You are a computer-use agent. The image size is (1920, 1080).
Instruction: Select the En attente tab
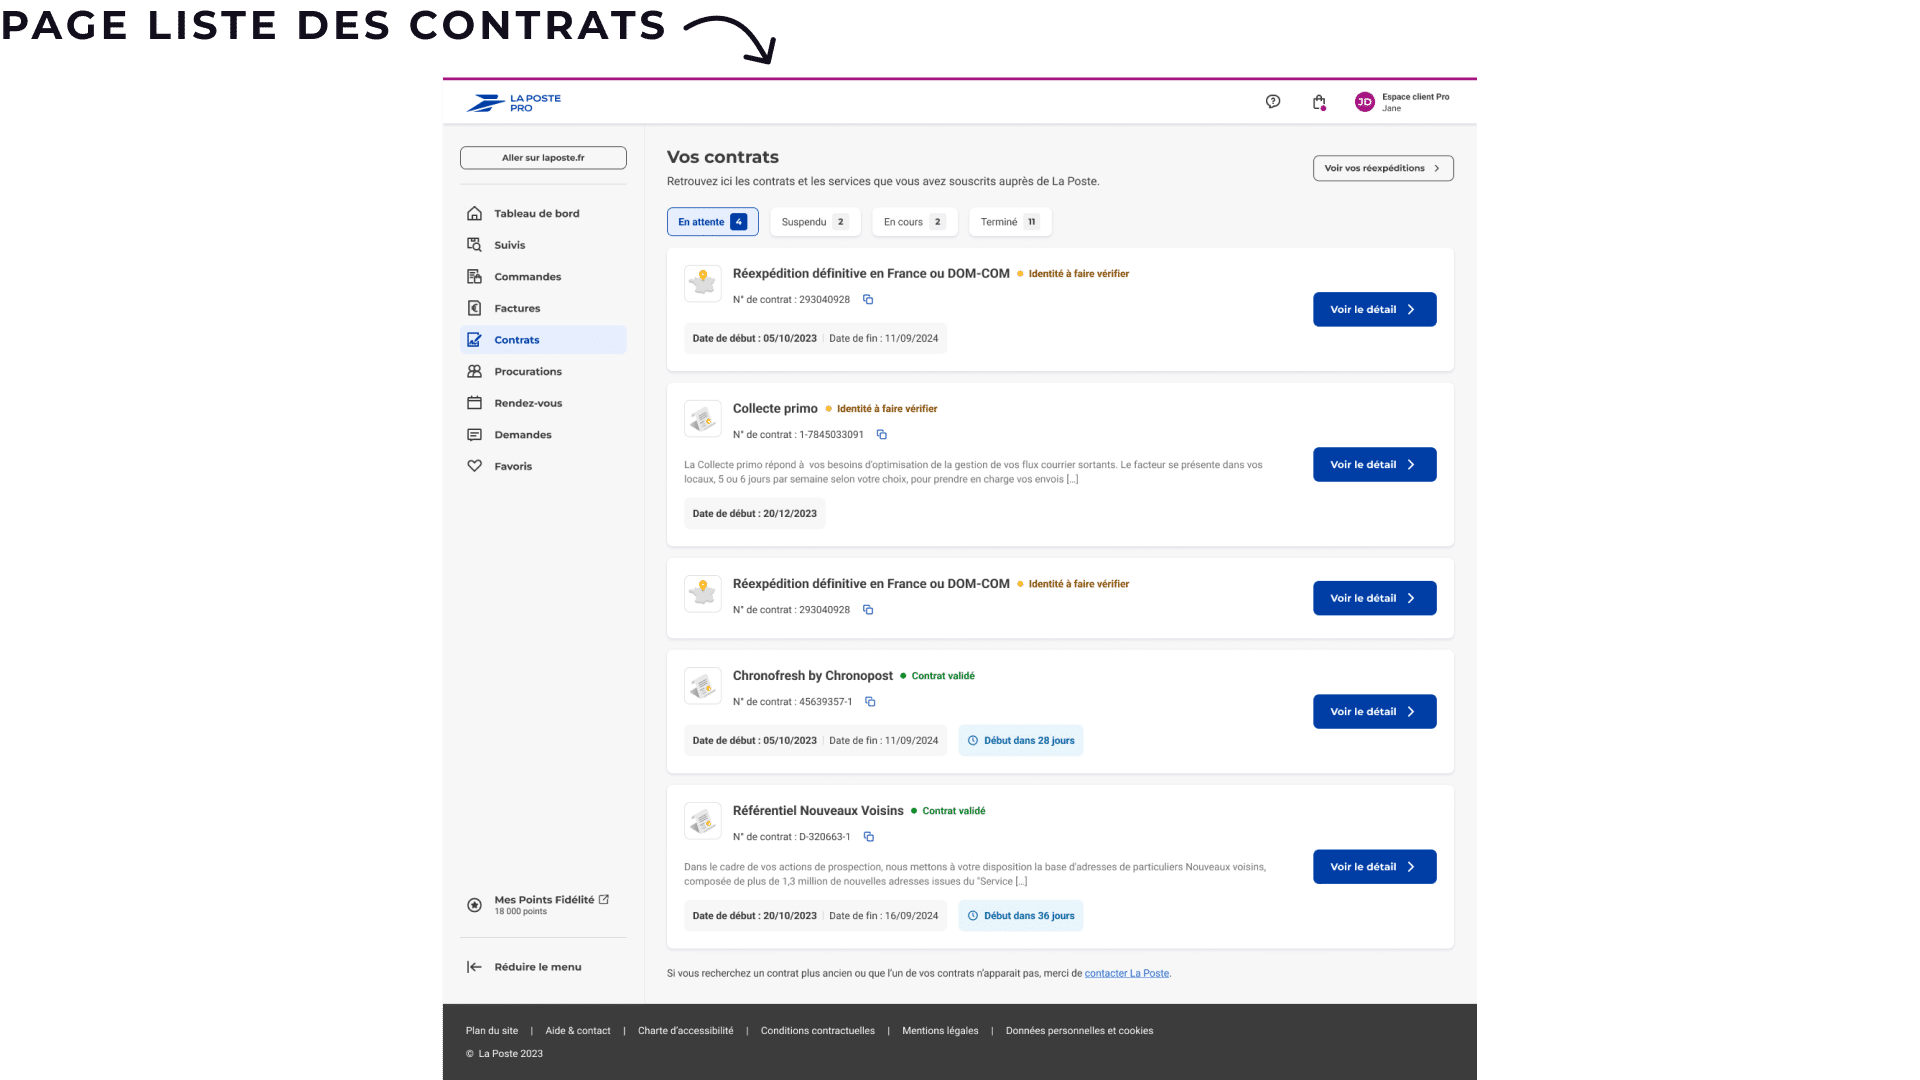coord(713,222)
